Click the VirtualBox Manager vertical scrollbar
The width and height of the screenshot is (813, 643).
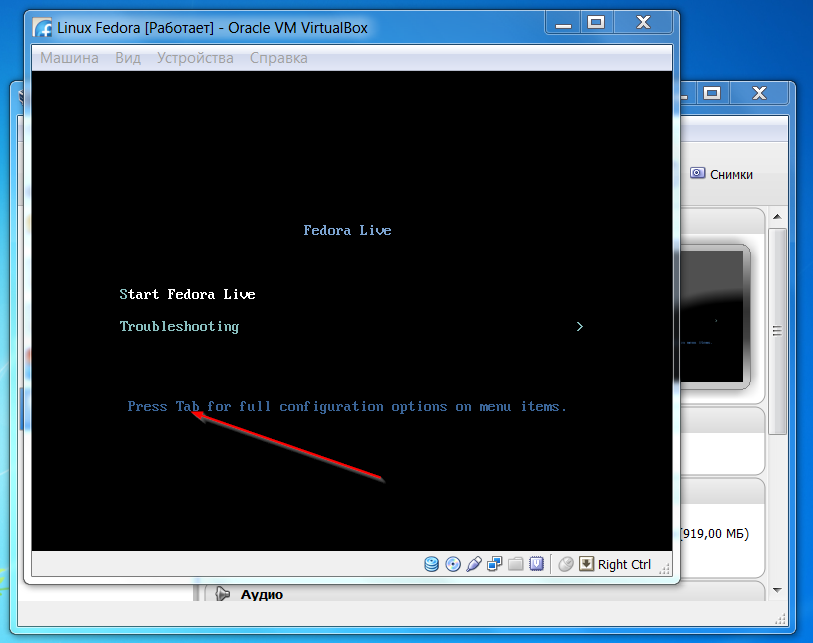776,330
